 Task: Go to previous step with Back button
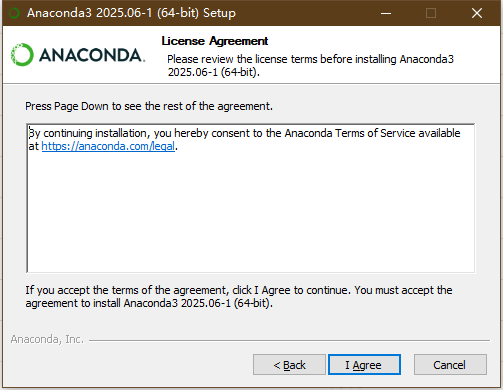[x=289, y=365]
